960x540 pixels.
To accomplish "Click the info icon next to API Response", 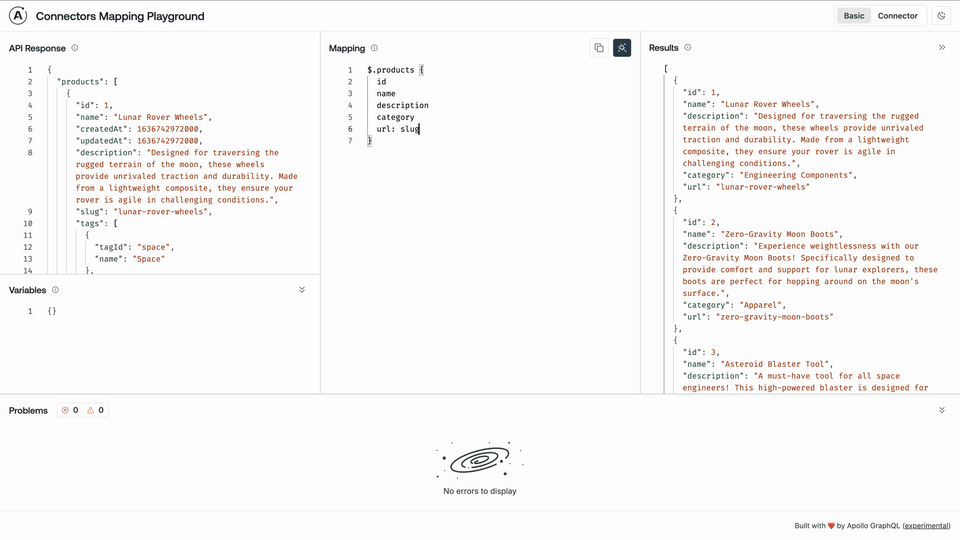I will point(75,48).
